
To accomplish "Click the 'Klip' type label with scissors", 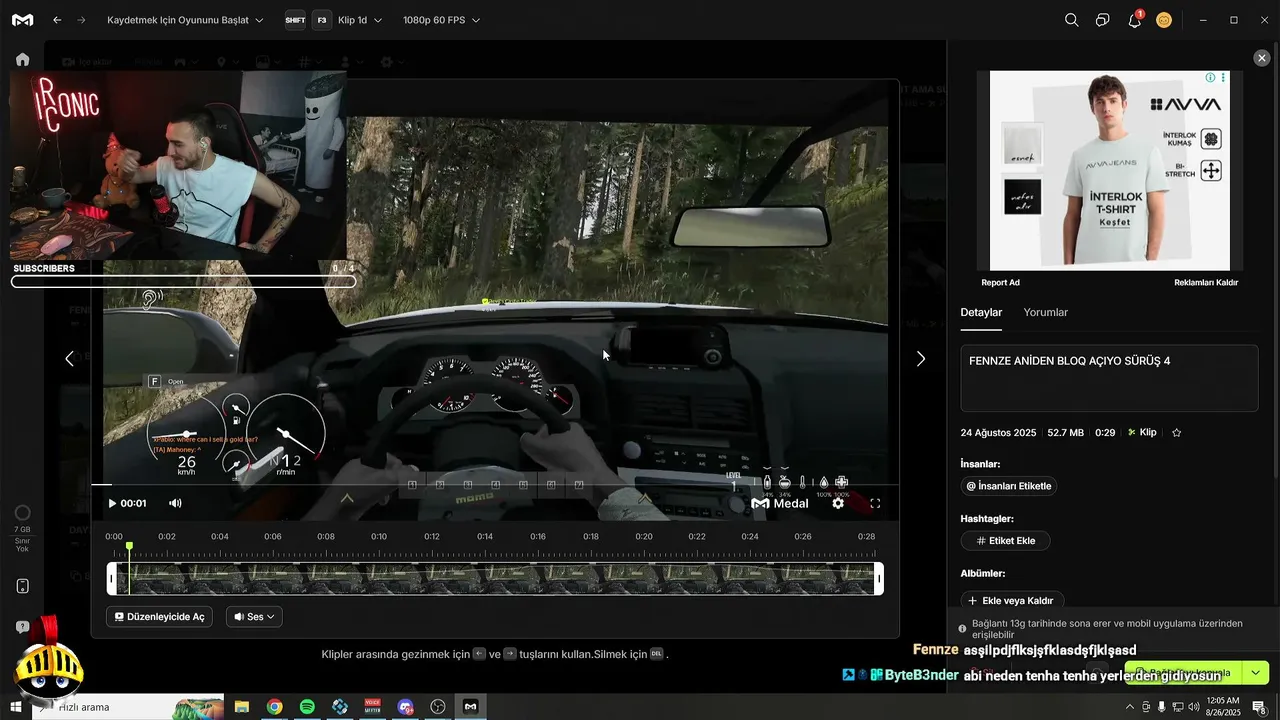I will [1141, 433].
